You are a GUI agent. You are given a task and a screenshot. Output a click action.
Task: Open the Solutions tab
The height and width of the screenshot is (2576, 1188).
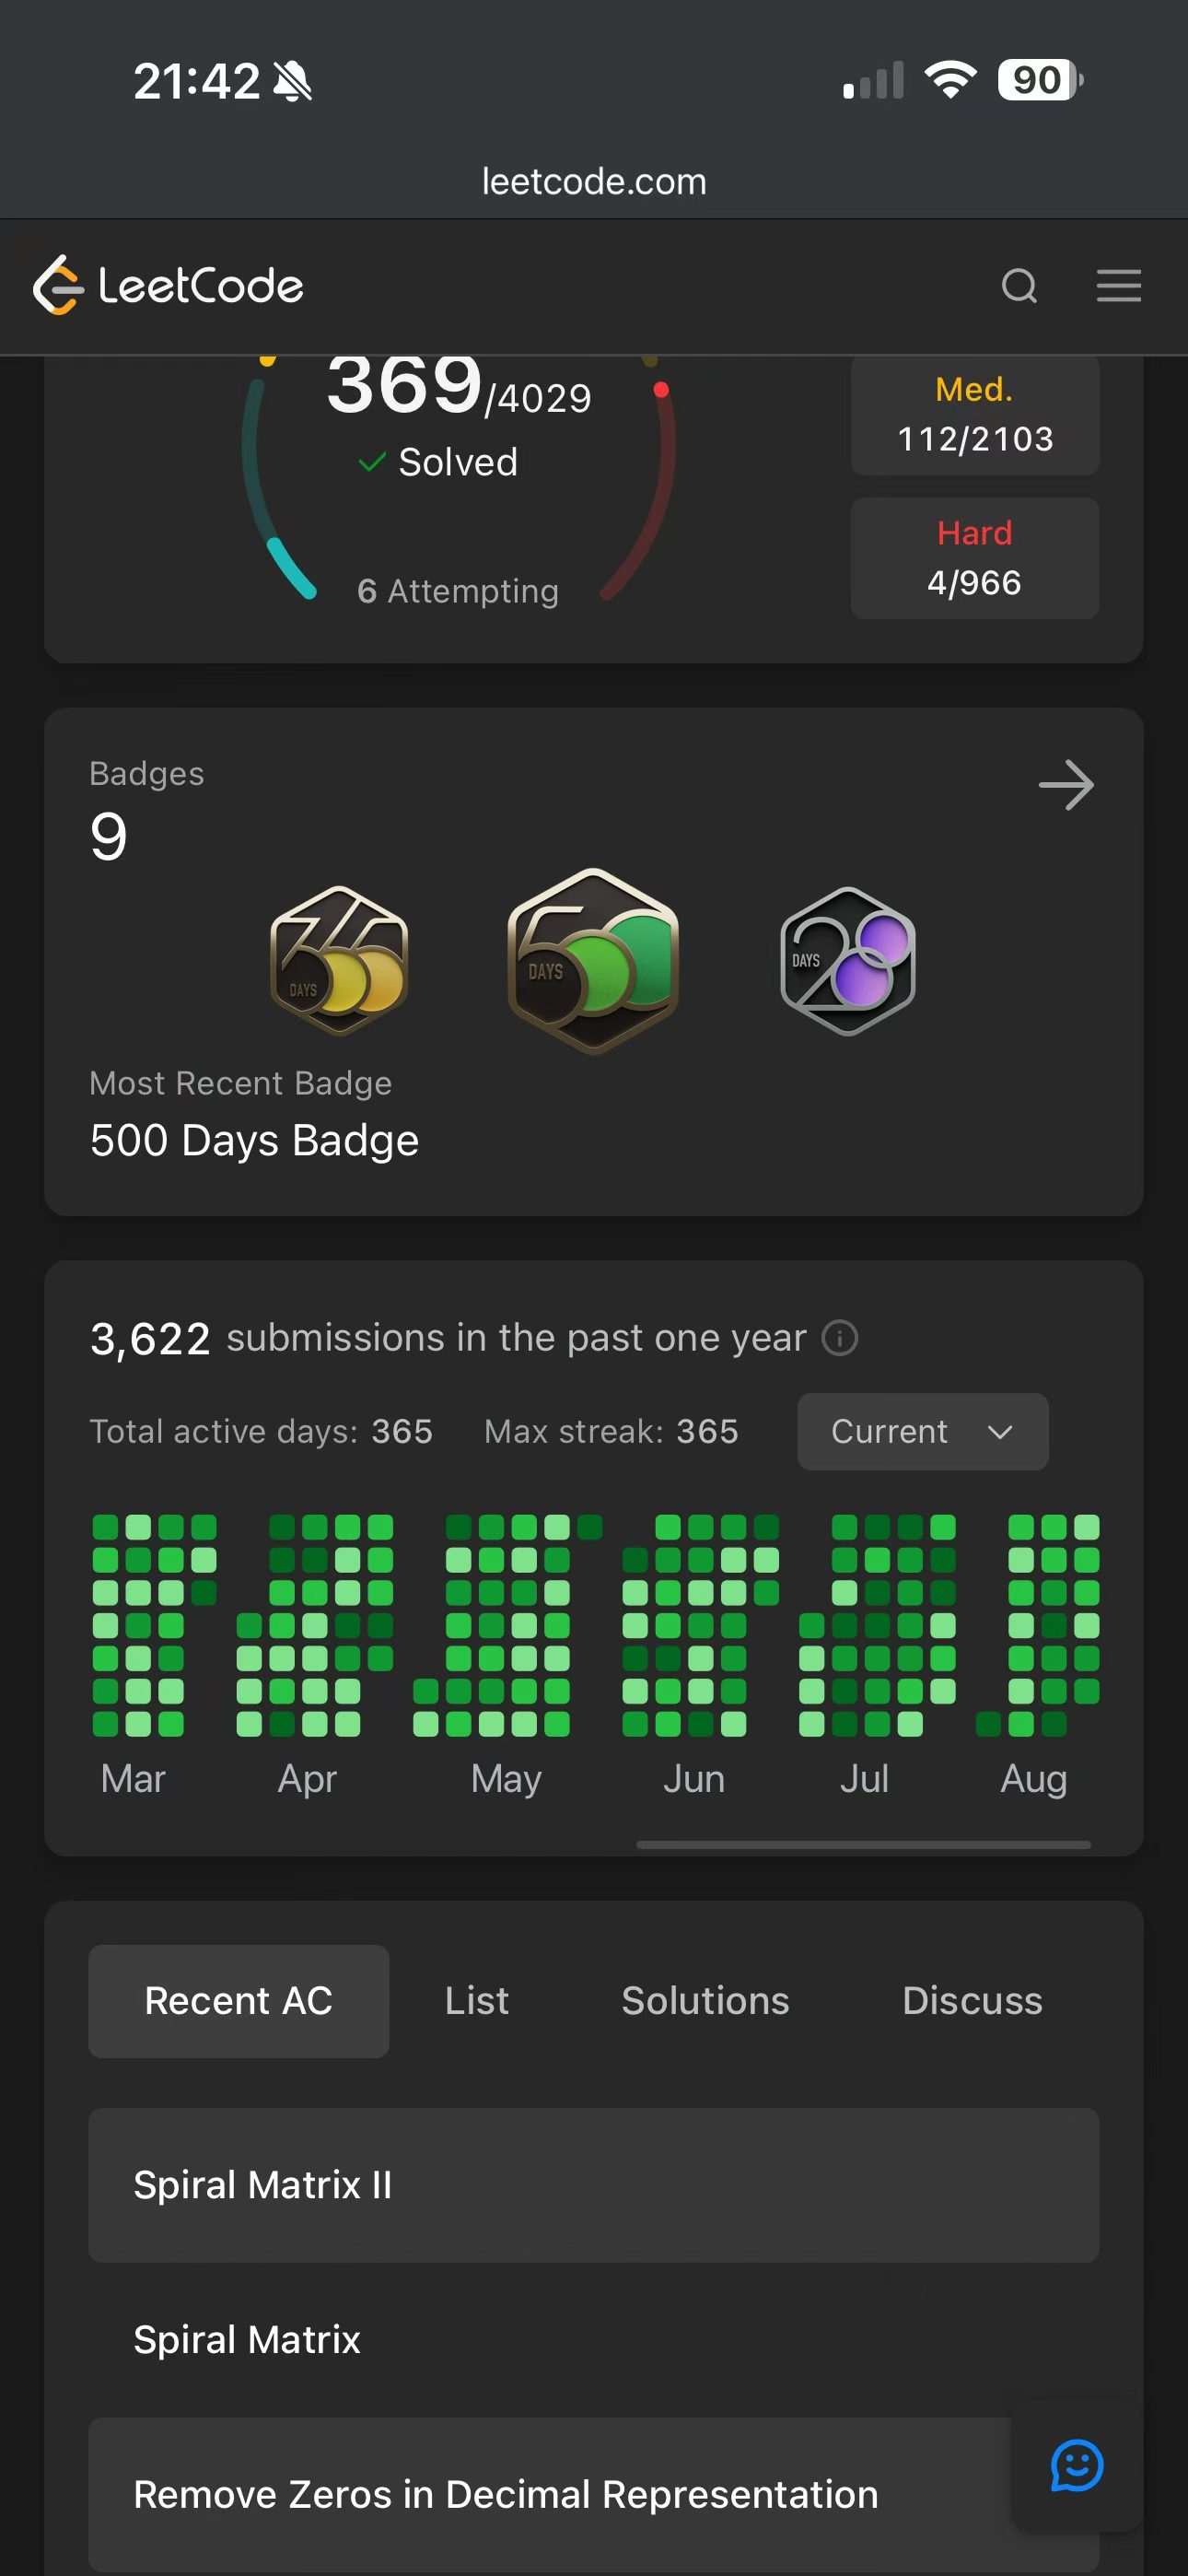tap(705, 2002)
